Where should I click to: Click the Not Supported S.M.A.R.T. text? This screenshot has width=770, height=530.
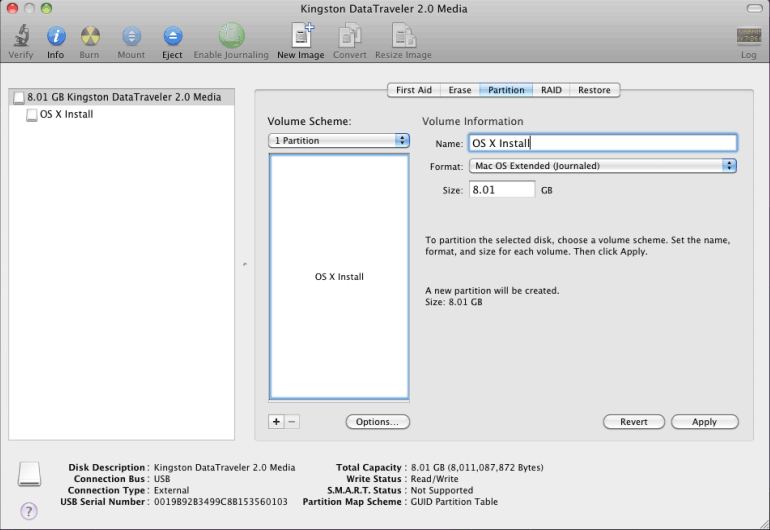(441, 490)
